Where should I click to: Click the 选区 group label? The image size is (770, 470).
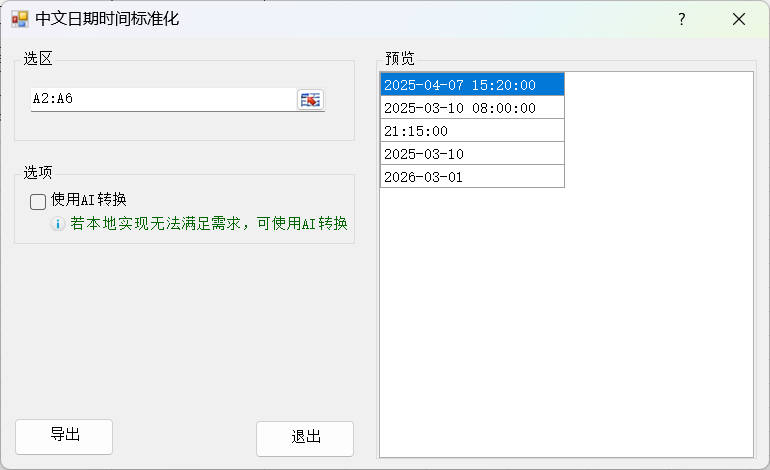(38, 58)
